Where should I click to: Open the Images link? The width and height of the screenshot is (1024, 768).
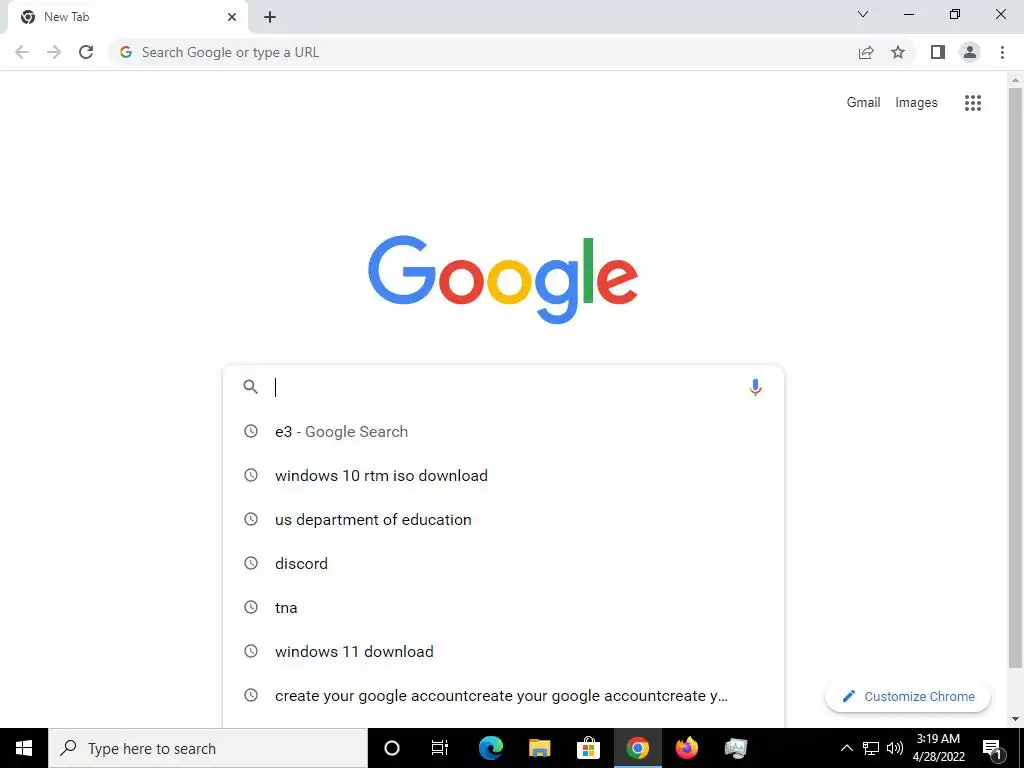tap(916, 103)
